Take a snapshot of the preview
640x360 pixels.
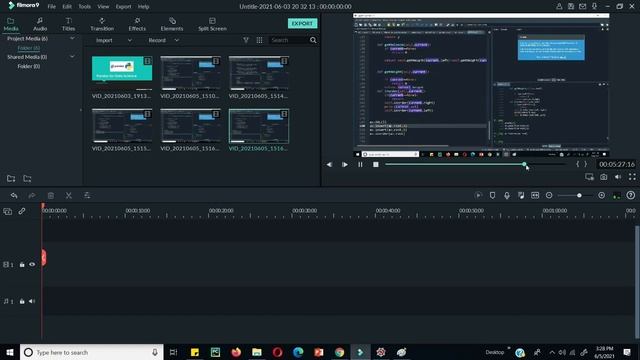tap(604, 177)
